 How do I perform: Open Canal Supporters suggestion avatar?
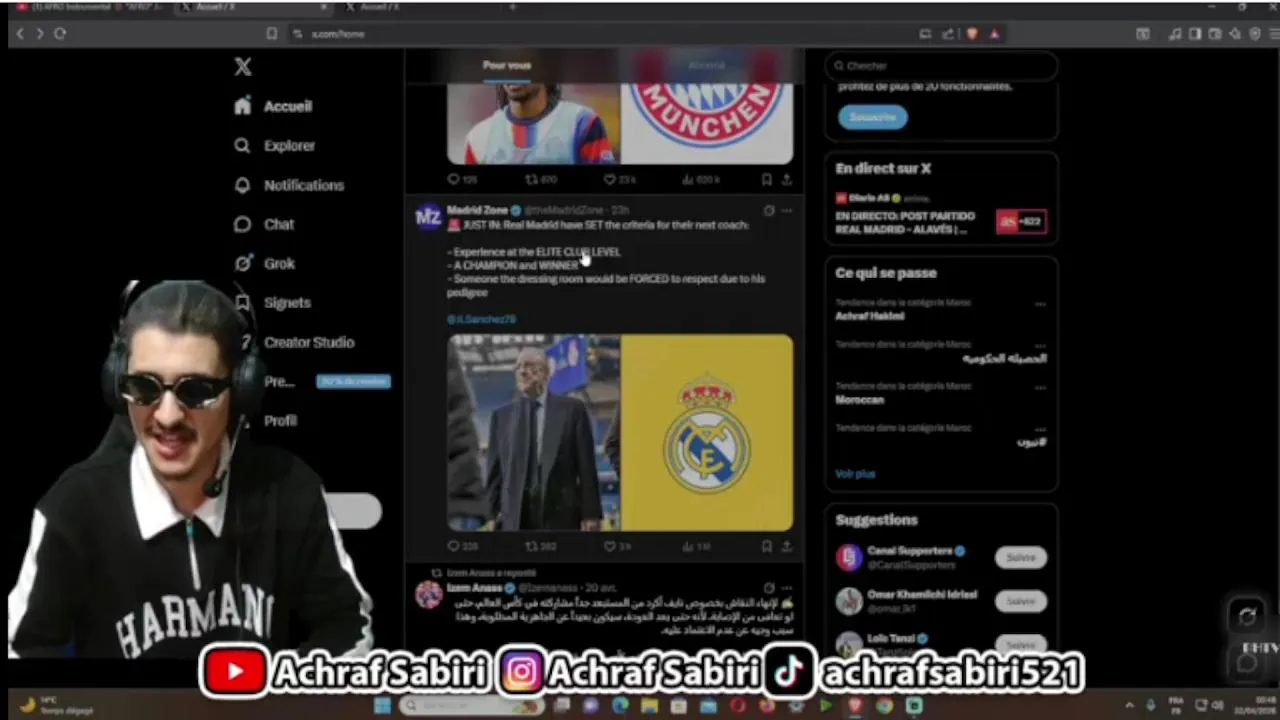click(x=849, y=557)
